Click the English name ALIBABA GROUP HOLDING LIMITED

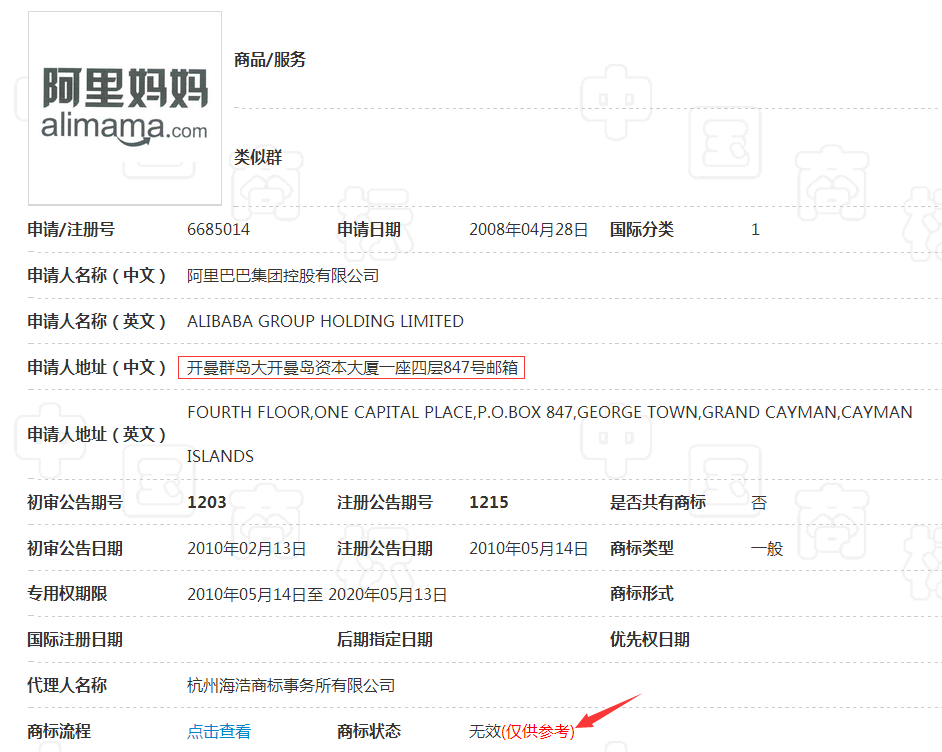(325, 321)
